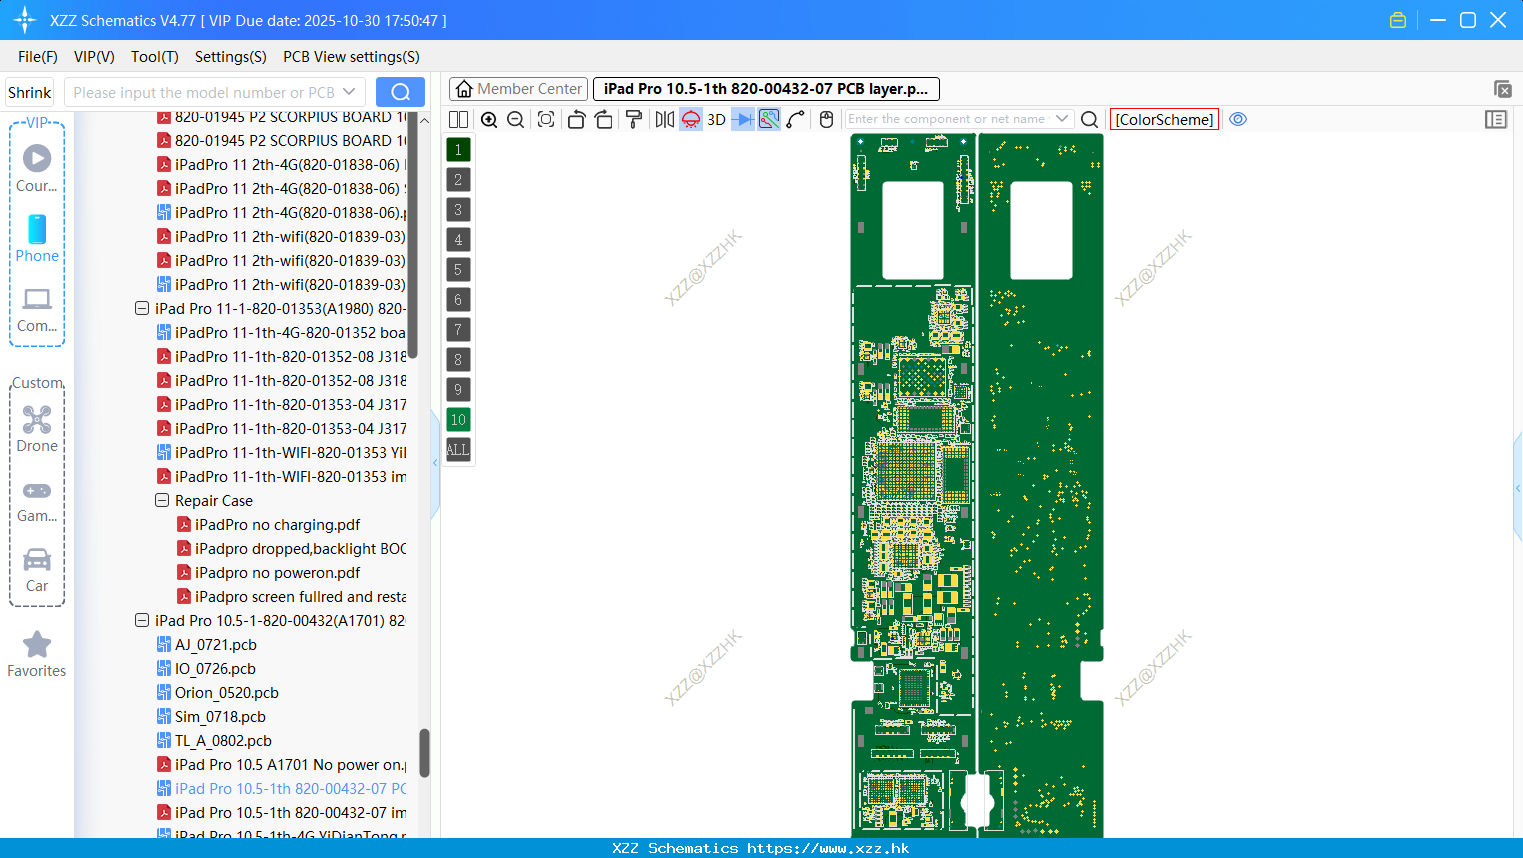This screenshot has height=858, width=1523.
Task: Collapse iPad Pro 10.5-1-820-00432(A1701) folder
Action: (x=142, y=620)
